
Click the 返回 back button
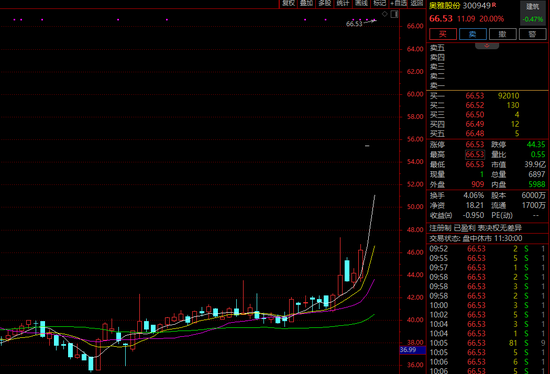[417, 3]
